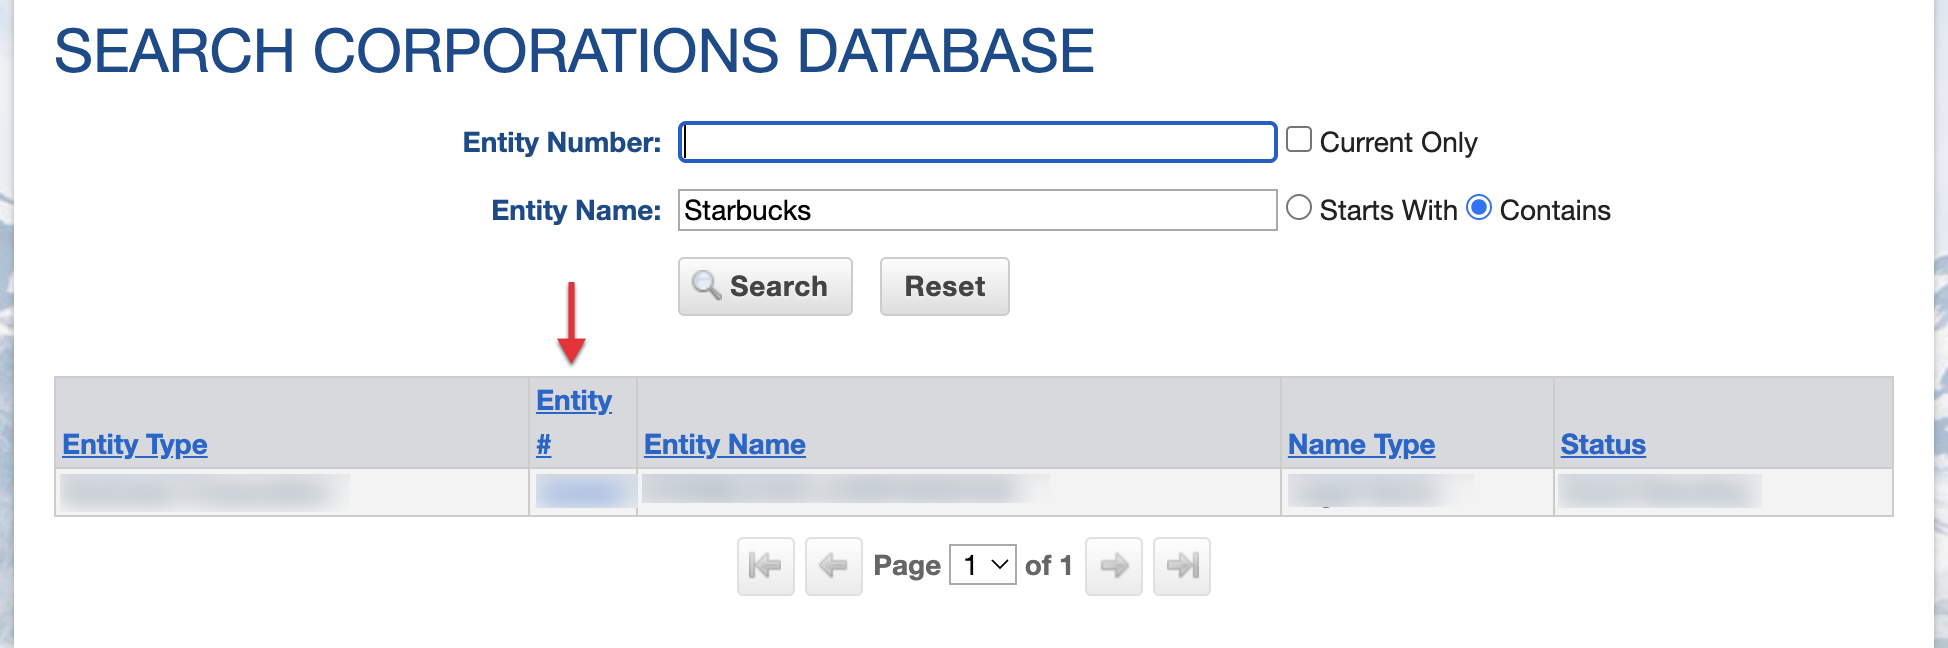Sort results by Entity # column

click(x=573, y=401)
